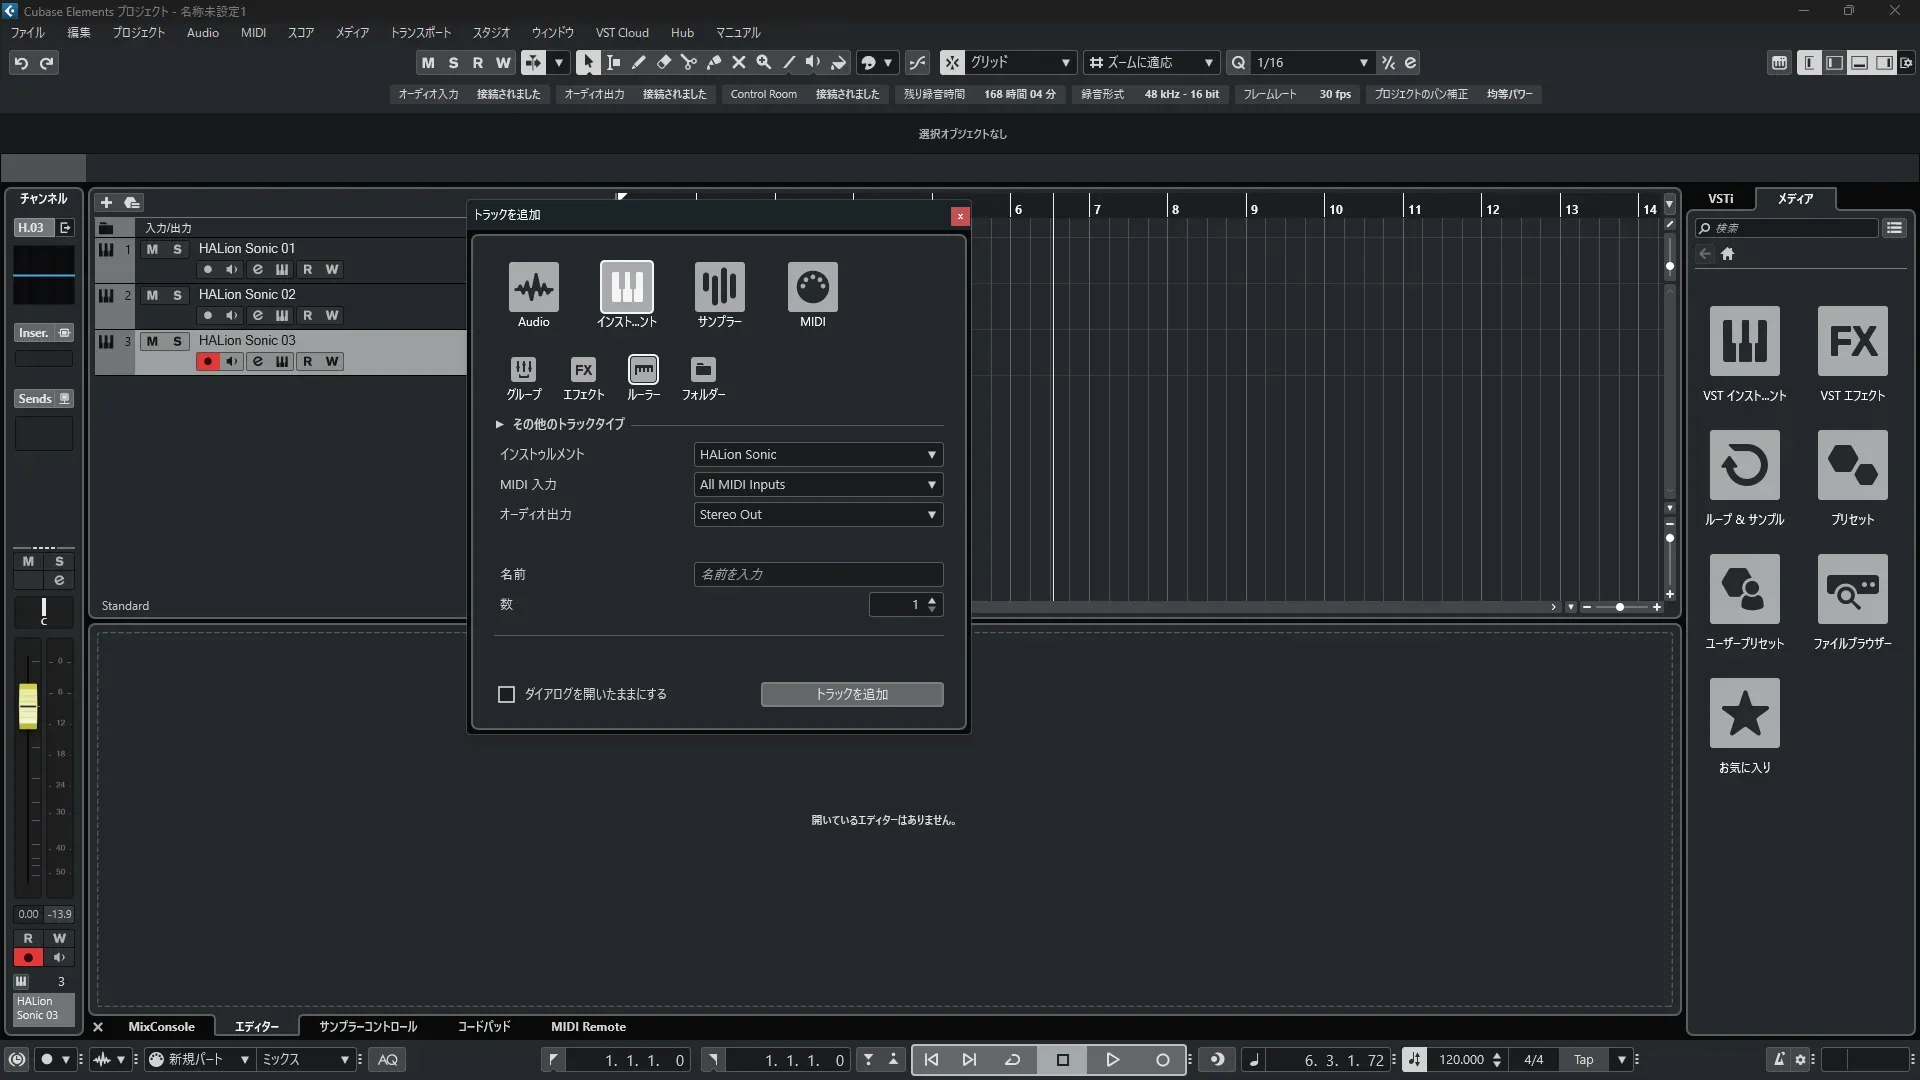
Task: Pick the MIDI track type icon
Action: point(812,288)
